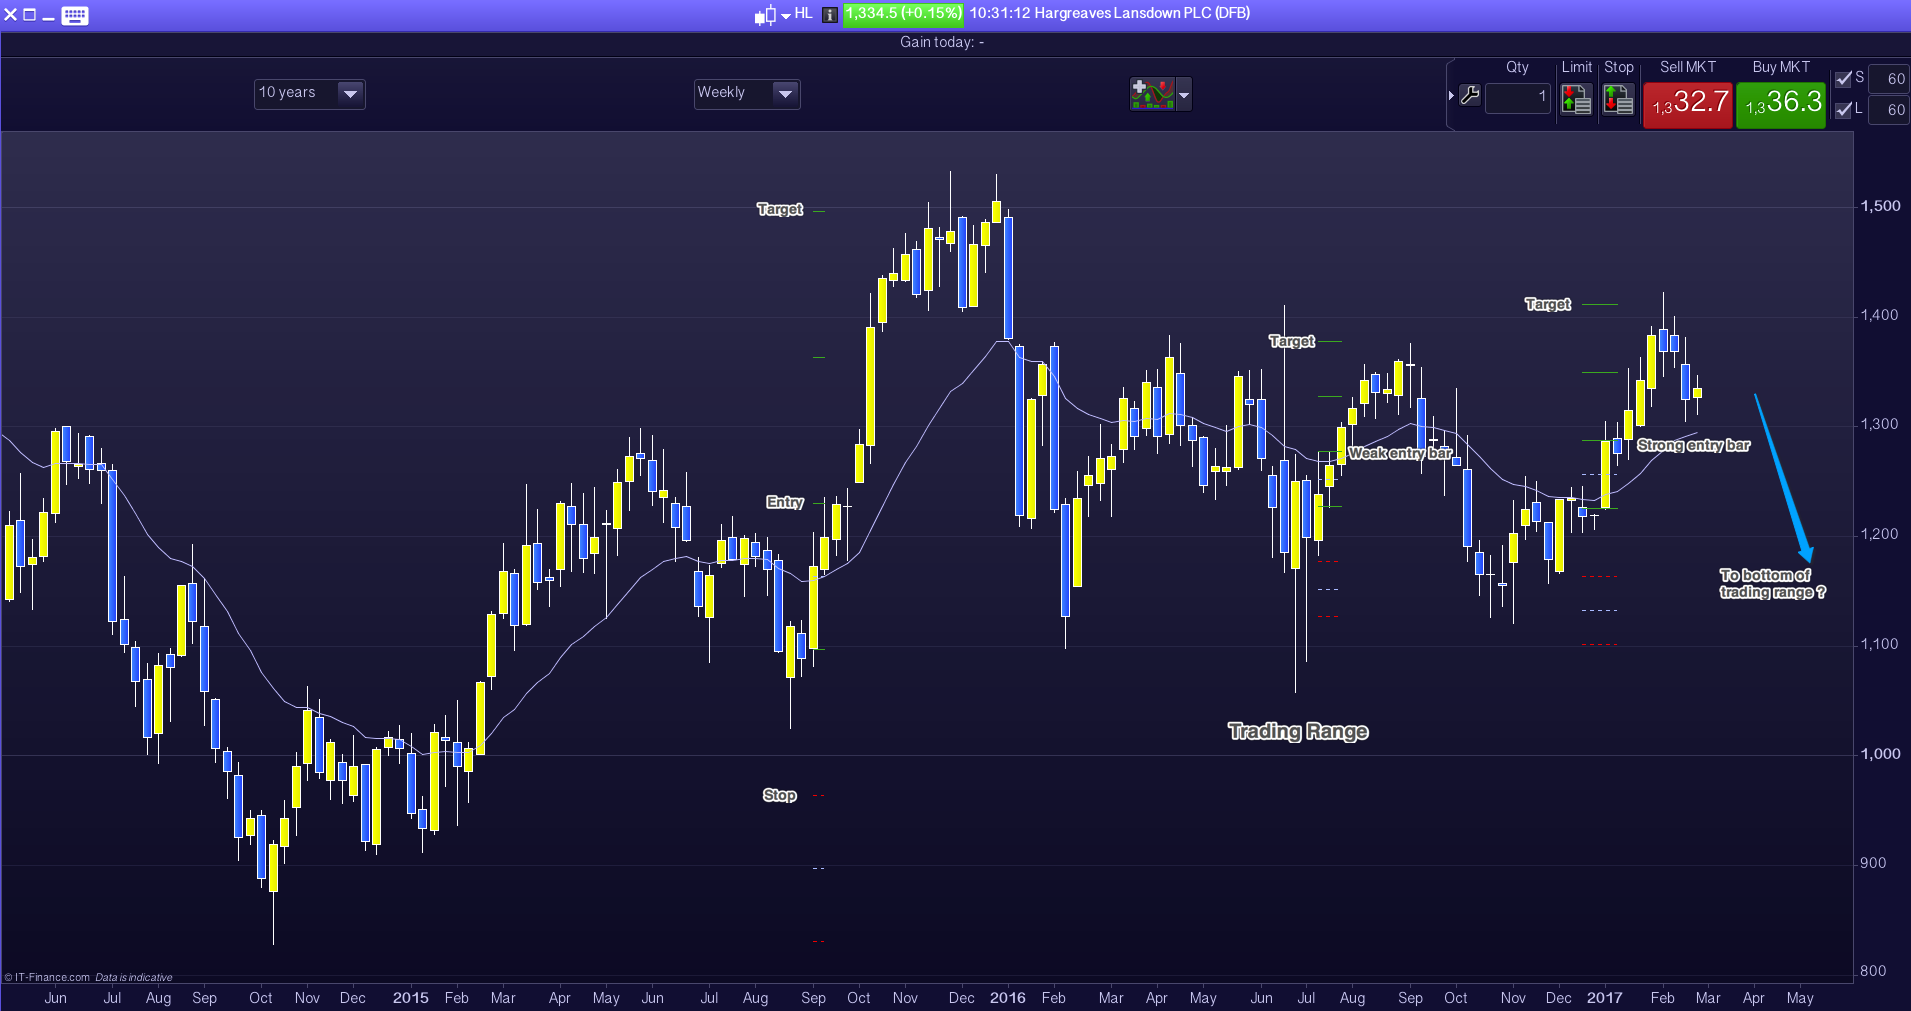
Task: Click the S value field showing 60
Action: [x=1889, y=78]
